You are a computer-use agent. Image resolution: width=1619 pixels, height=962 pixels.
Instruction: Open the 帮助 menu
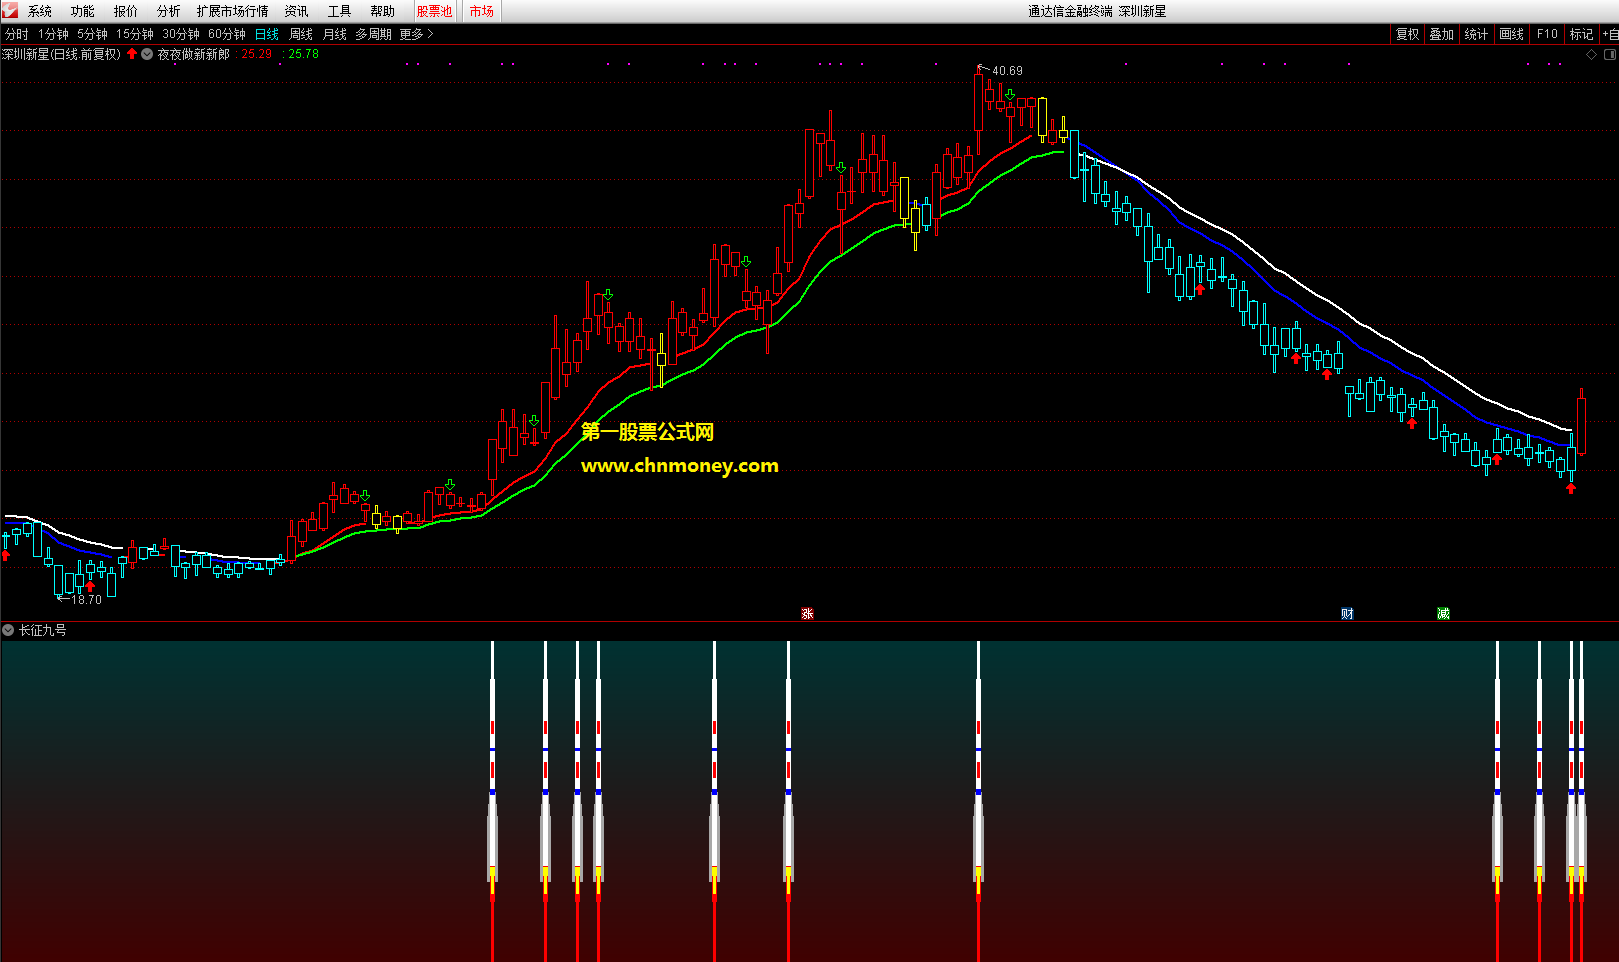[383, 11]
